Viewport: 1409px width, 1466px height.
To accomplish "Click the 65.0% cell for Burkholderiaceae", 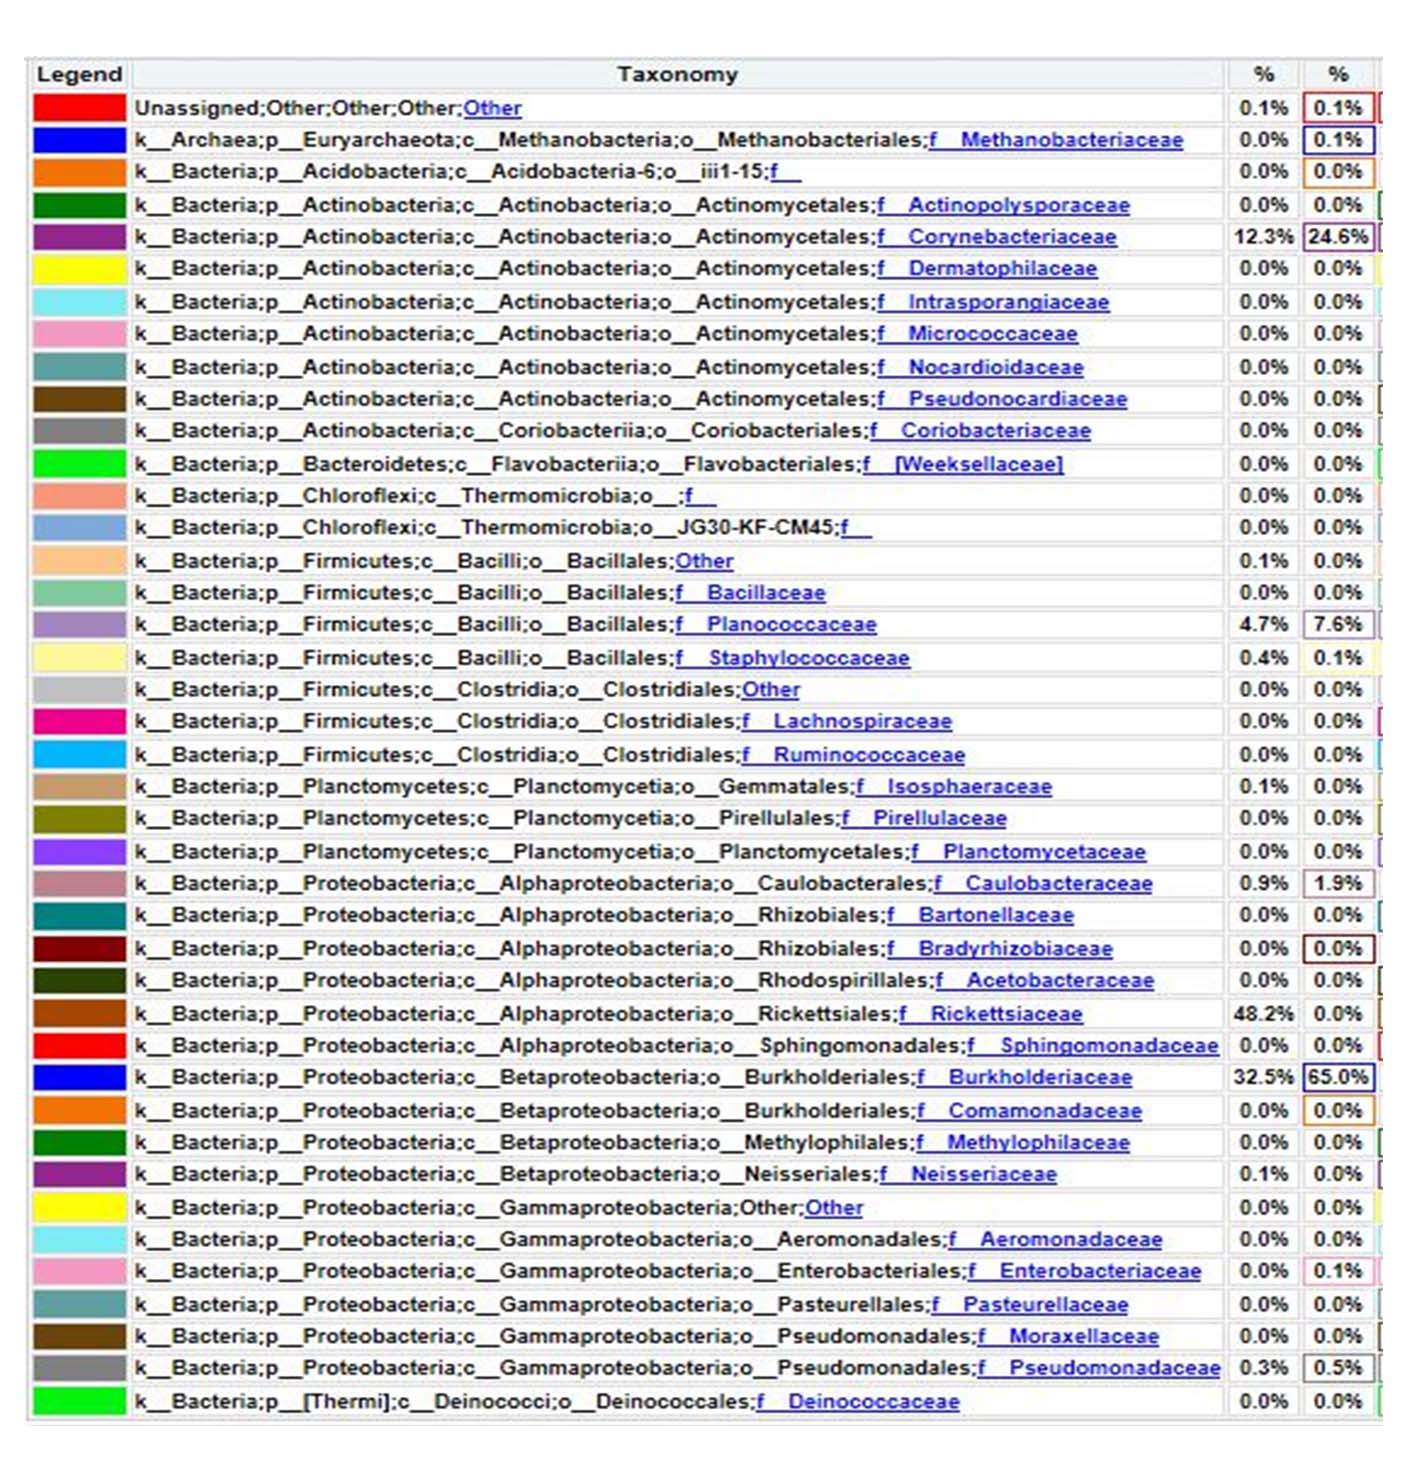I will coord(1338,1077).
